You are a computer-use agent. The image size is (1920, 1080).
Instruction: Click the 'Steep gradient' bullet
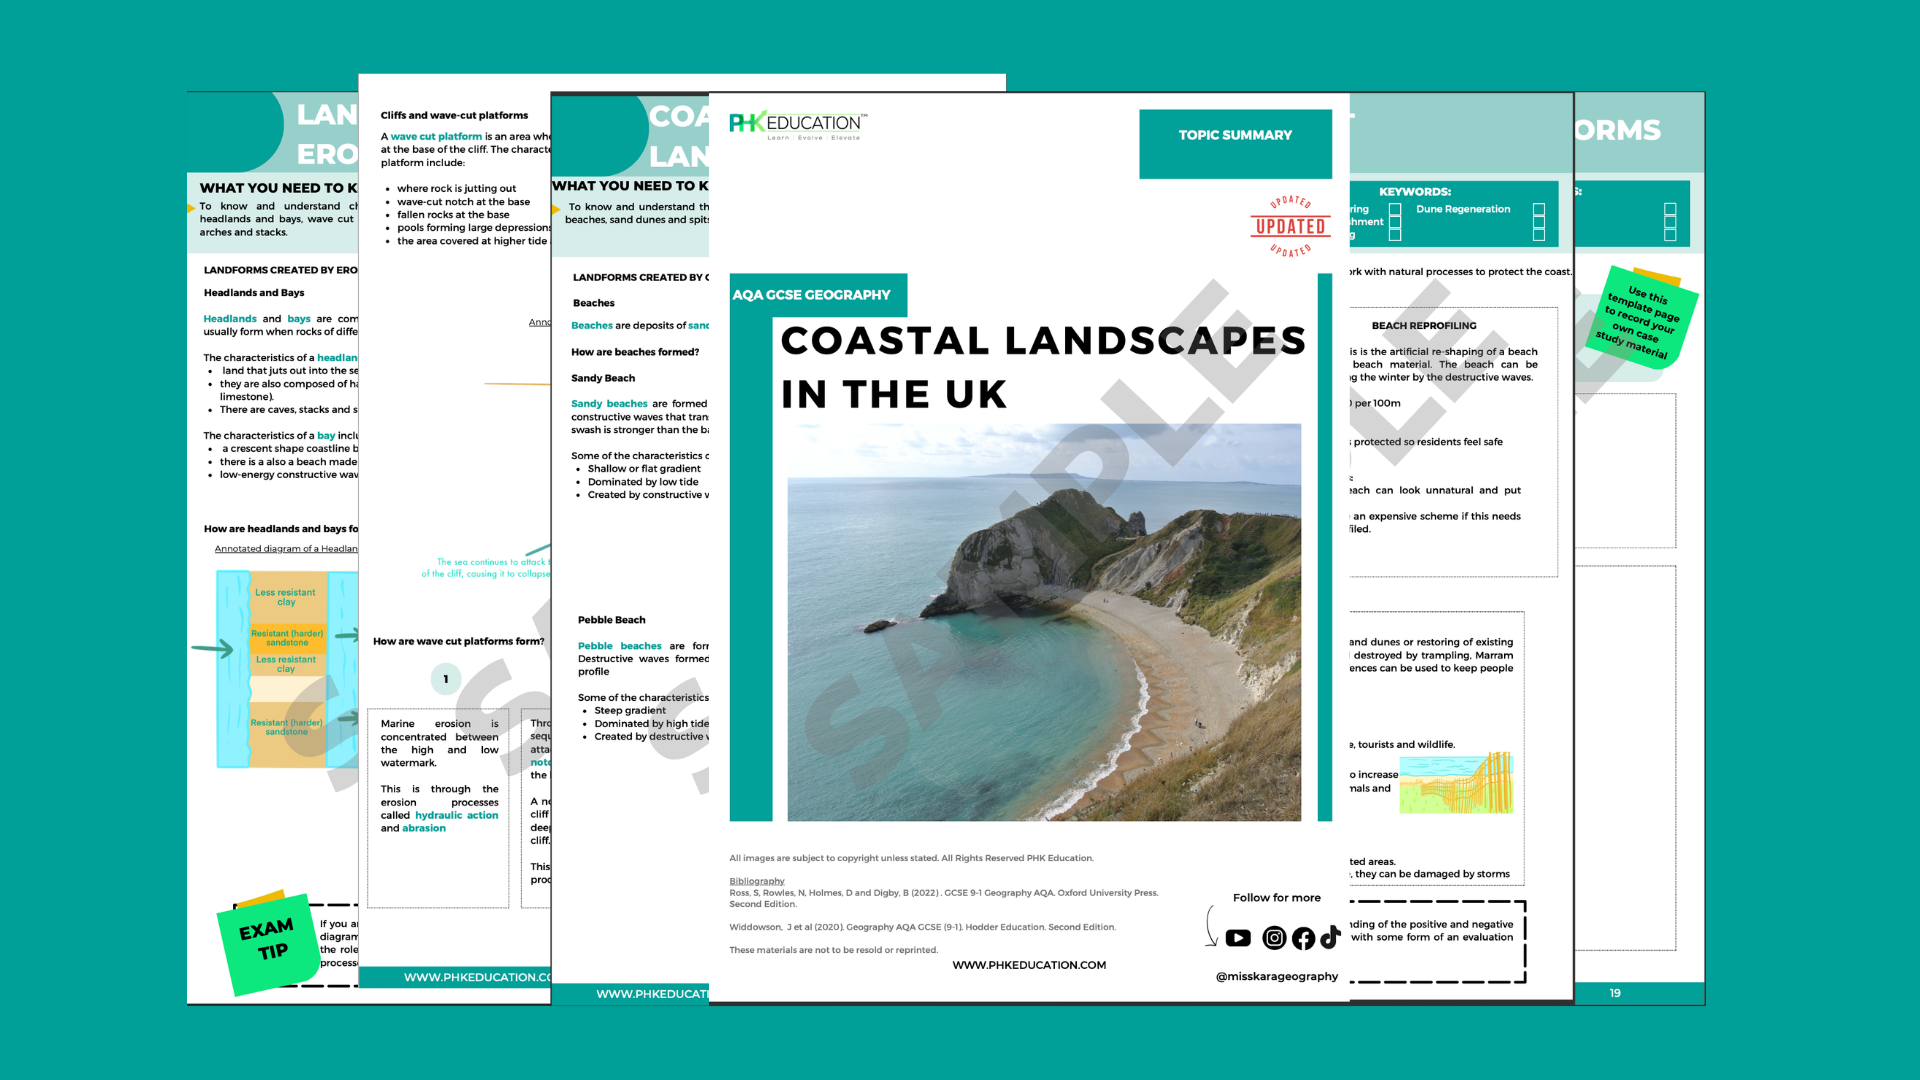pyautogui.click(x=630, y=711)
